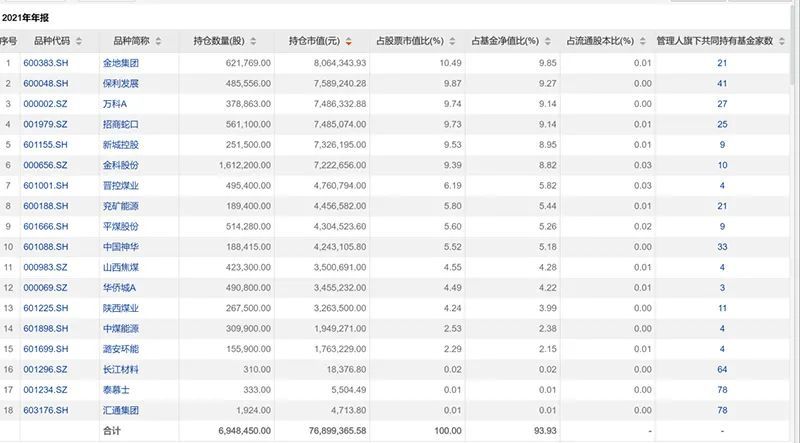Click stock name 华侨城A
Image resolution: width=800 pixels, height=443 pixels.
[119, 287]
